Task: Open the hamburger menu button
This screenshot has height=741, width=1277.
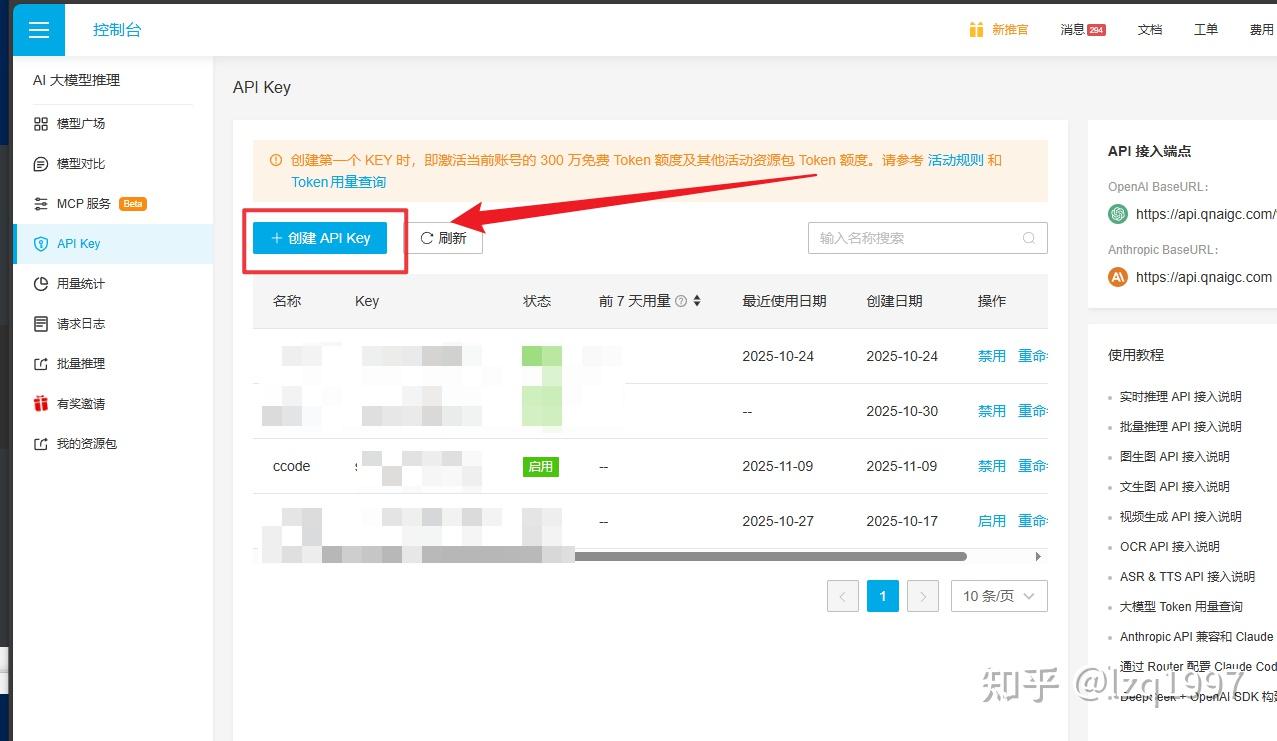Action: point(39,30)
